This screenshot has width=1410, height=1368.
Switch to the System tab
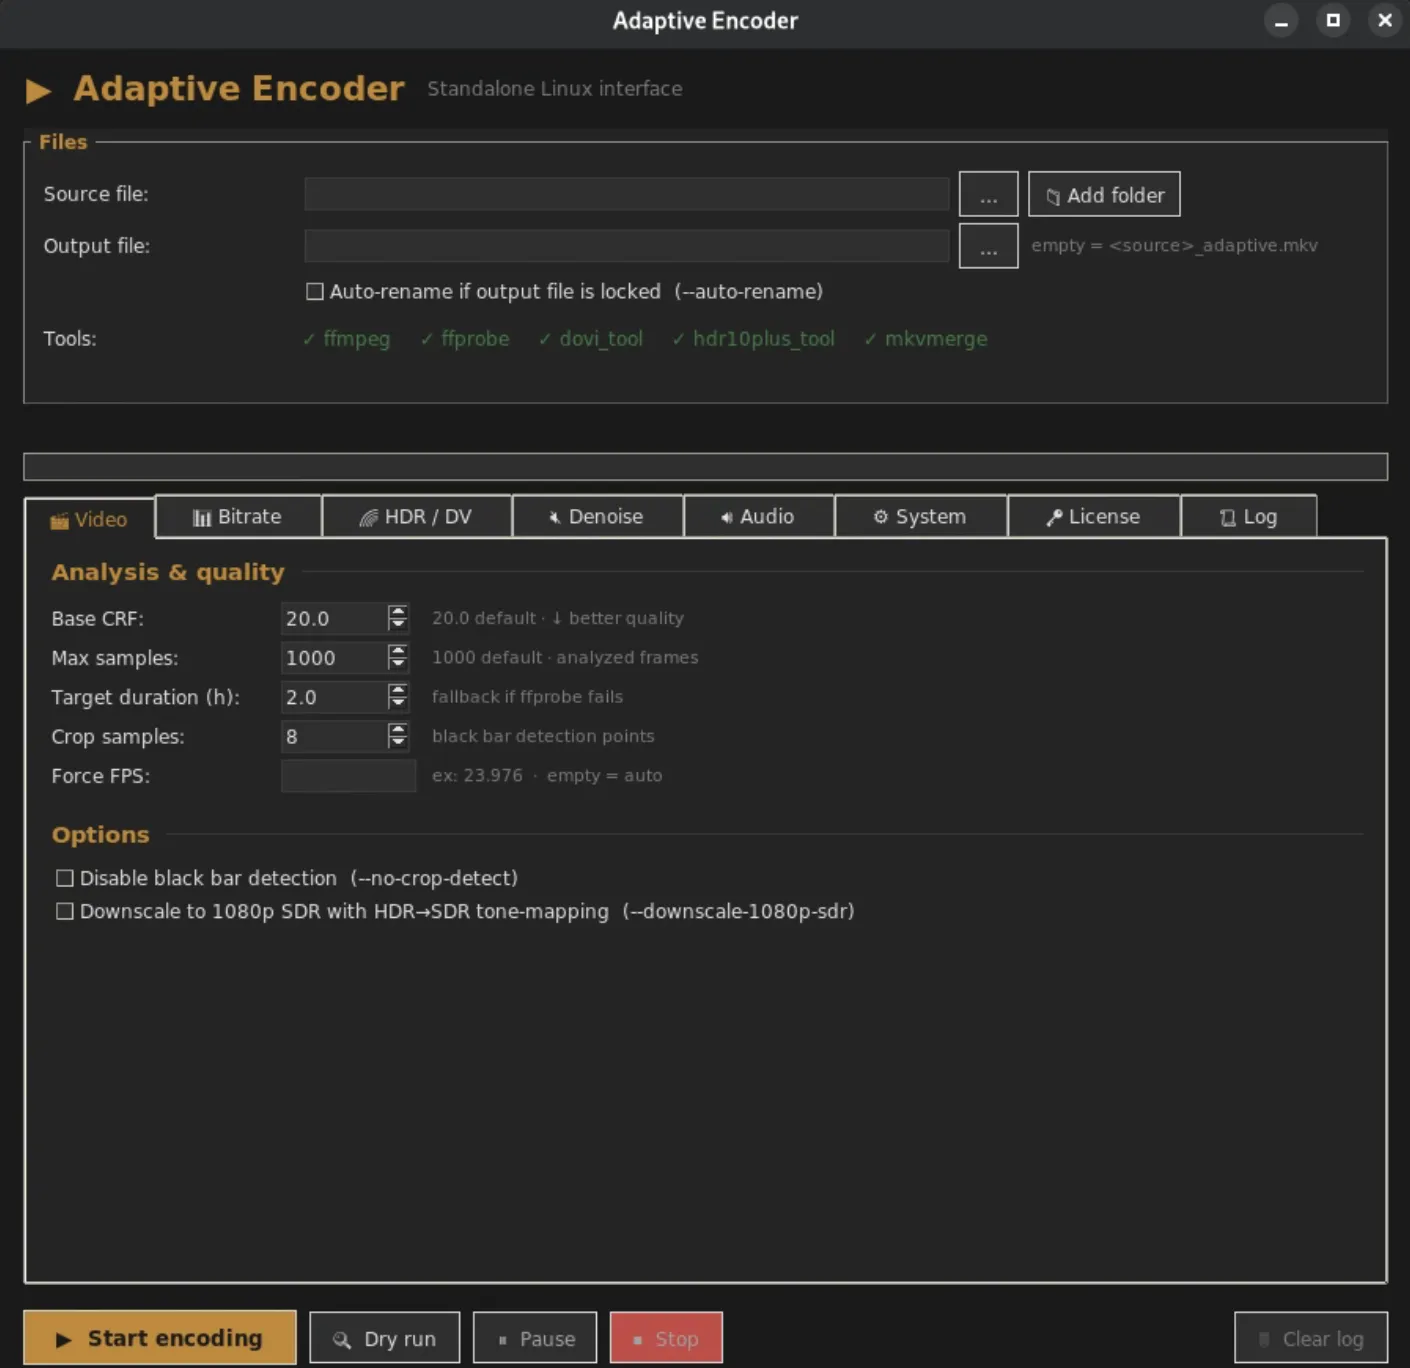tap(921, 516)
